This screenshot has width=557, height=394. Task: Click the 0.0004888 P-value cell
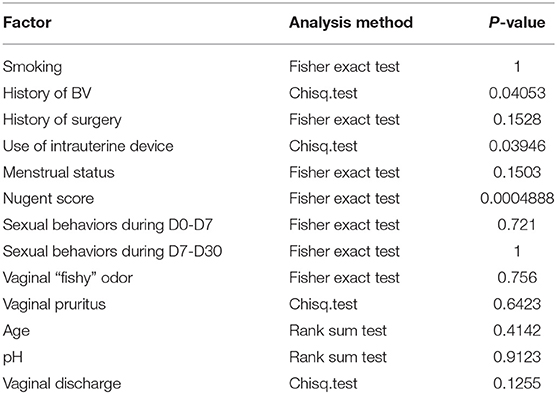coord(517,199)
